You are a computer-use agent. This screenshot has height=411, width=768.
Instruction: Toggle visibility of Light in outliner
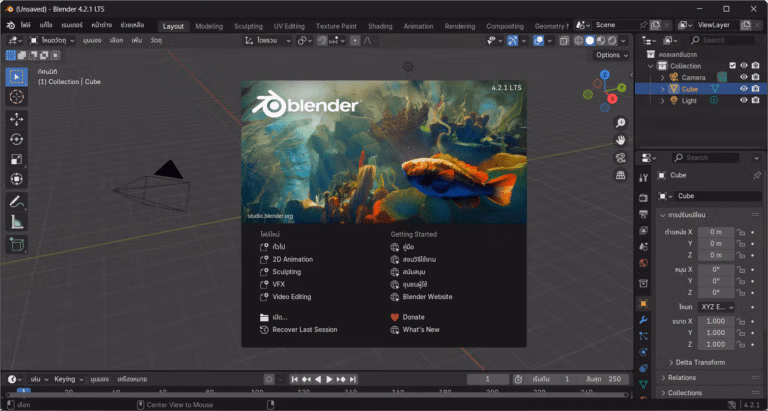[744, 100]
